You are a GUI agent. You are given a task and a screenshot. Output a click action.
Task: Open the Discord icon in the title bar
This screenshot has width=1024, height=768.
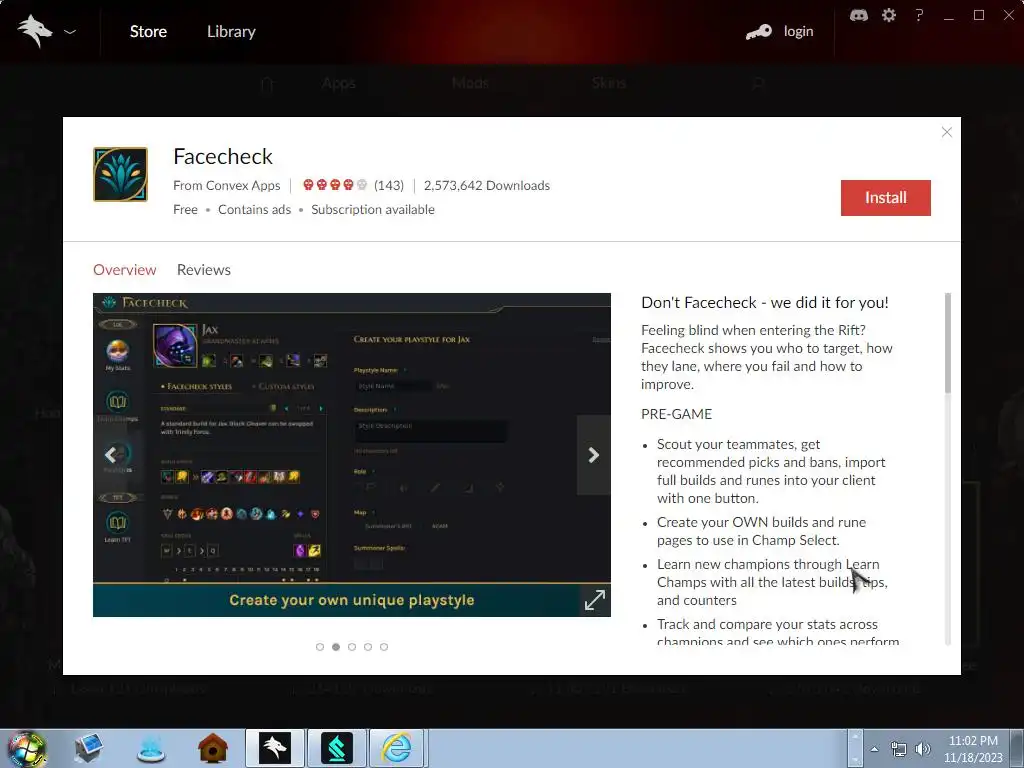tap(859, 15)
